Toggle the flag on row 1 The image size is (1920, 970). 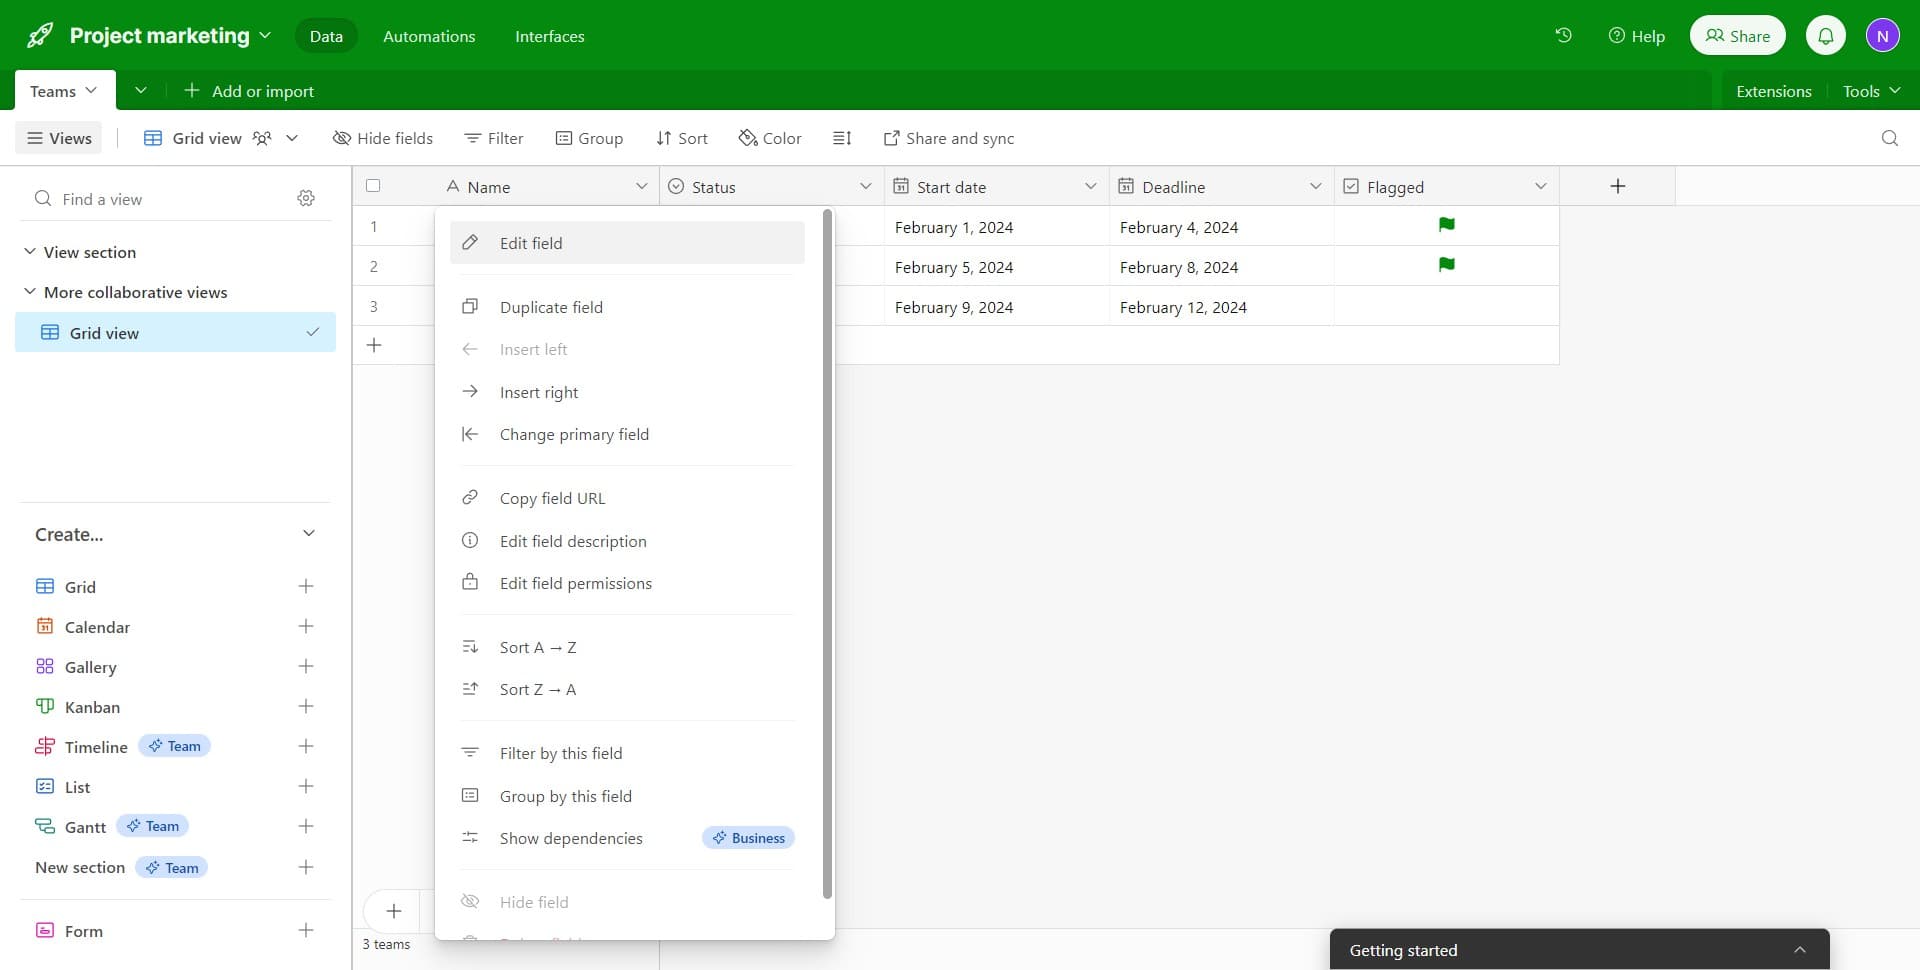click(x=1447, y=225)
